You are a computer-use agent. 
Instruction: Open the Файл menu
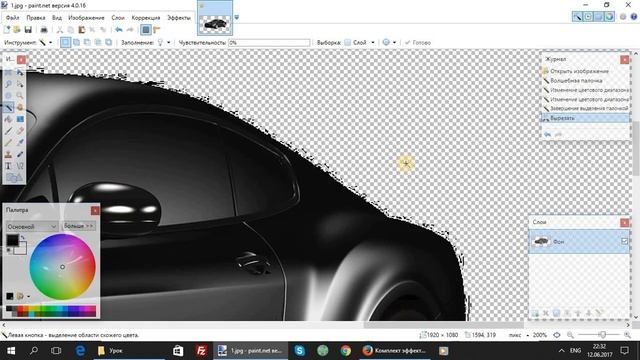pyautogui.click(x=13, y=18)
